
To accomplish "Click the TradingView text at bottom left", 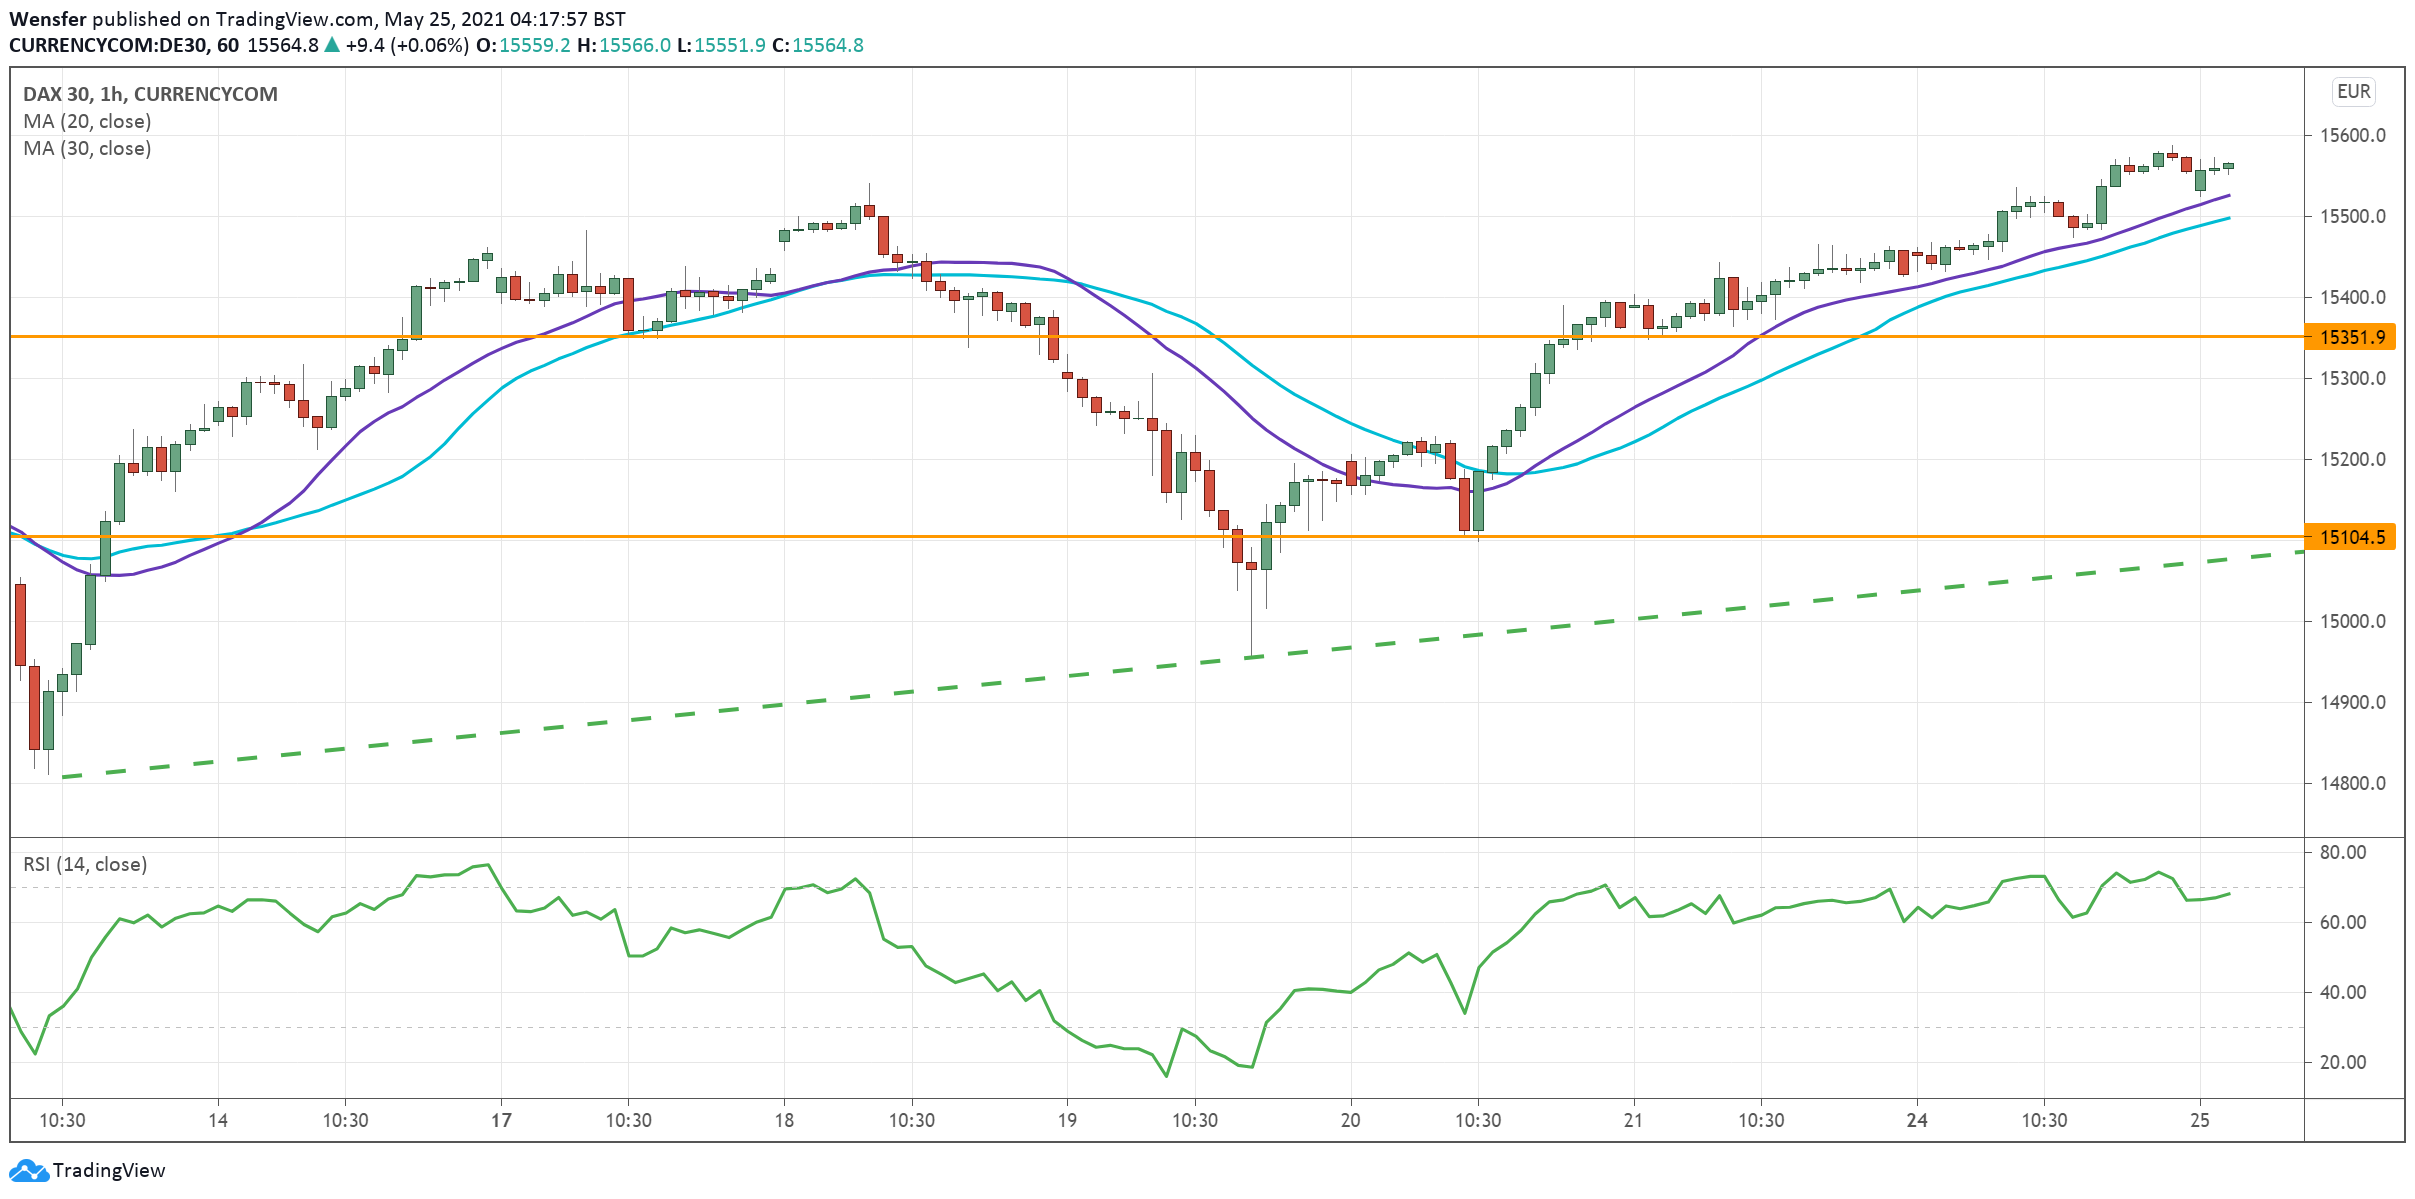I will (108, 1170).
